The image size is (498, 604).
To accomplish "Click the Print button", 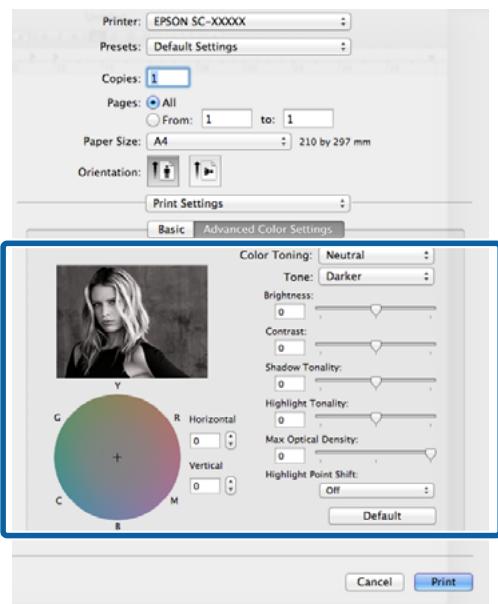I will point(443,582).
